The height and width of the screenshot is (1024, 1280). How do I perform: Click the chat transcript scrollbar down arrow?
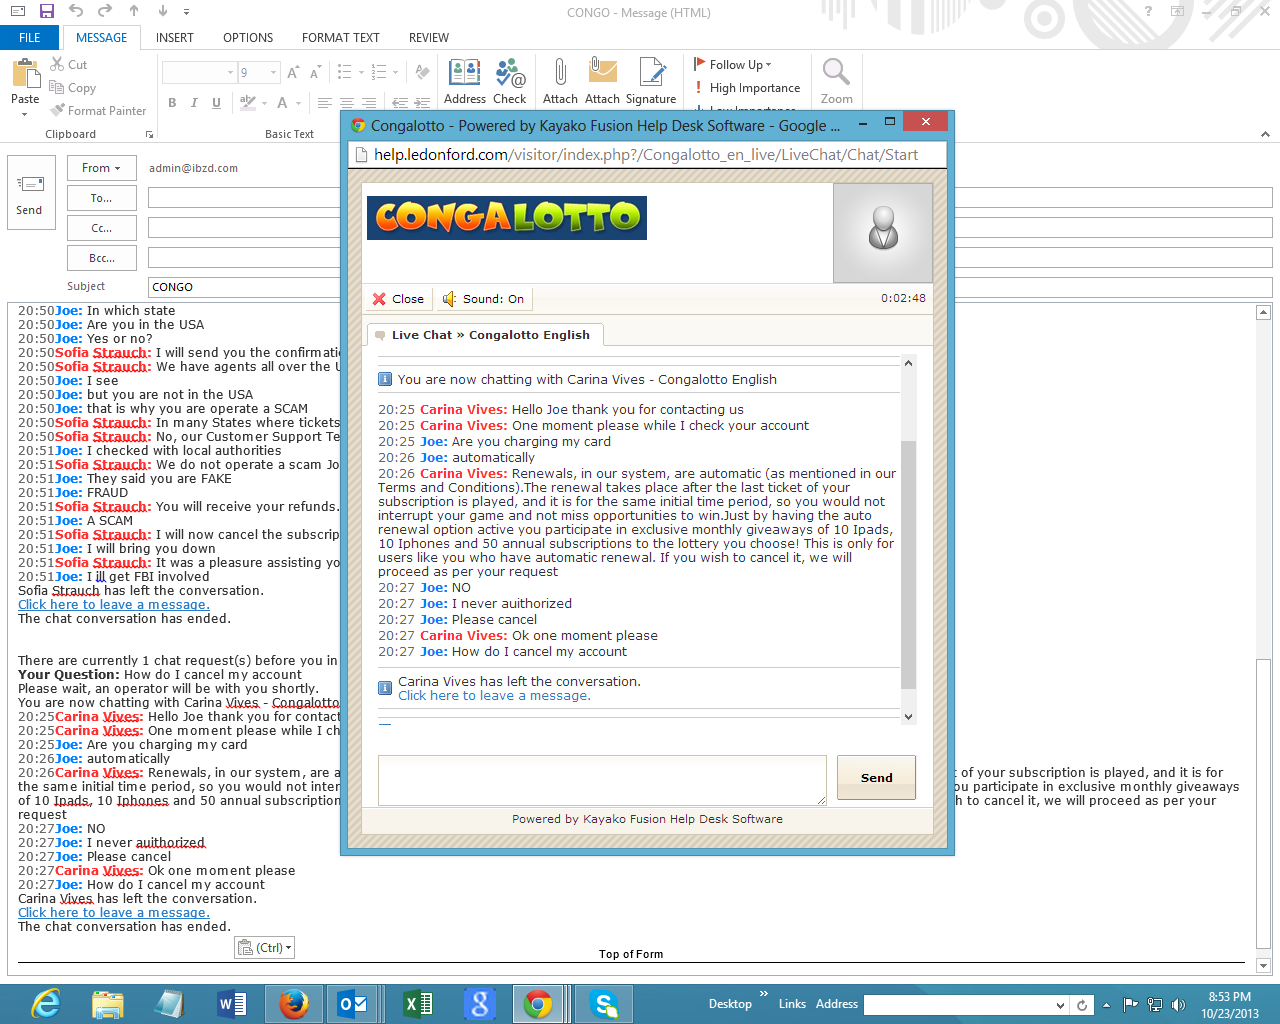[908, 716]
